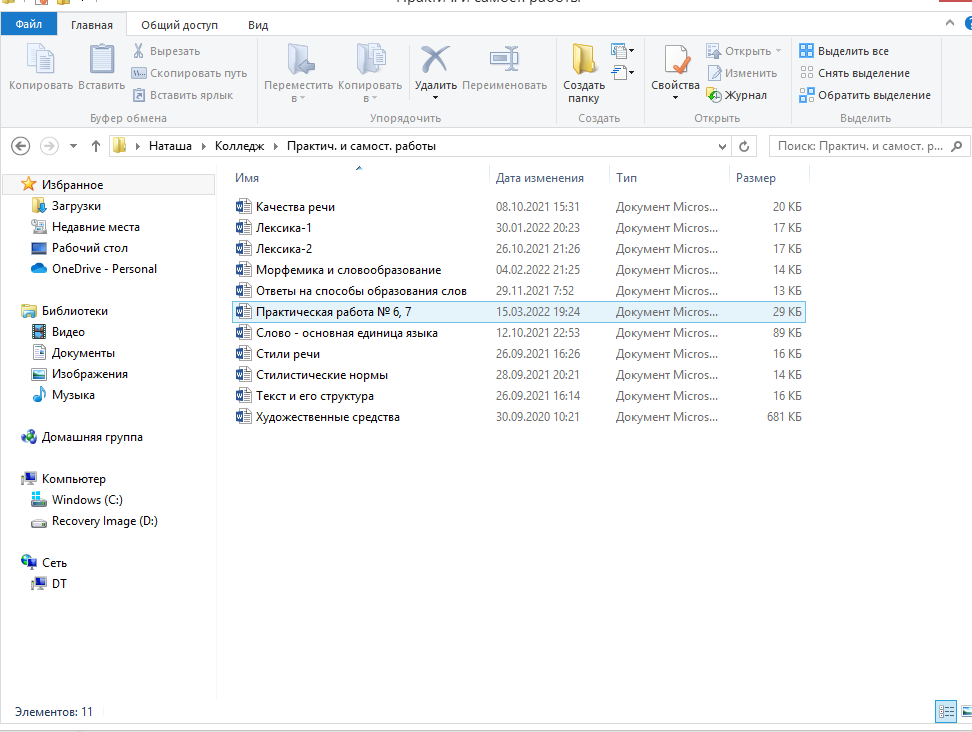The height and width of the screenshot is (732, 972).
Task: Open the address bar history dropdown arrow
Action: (x=724, y=146)
